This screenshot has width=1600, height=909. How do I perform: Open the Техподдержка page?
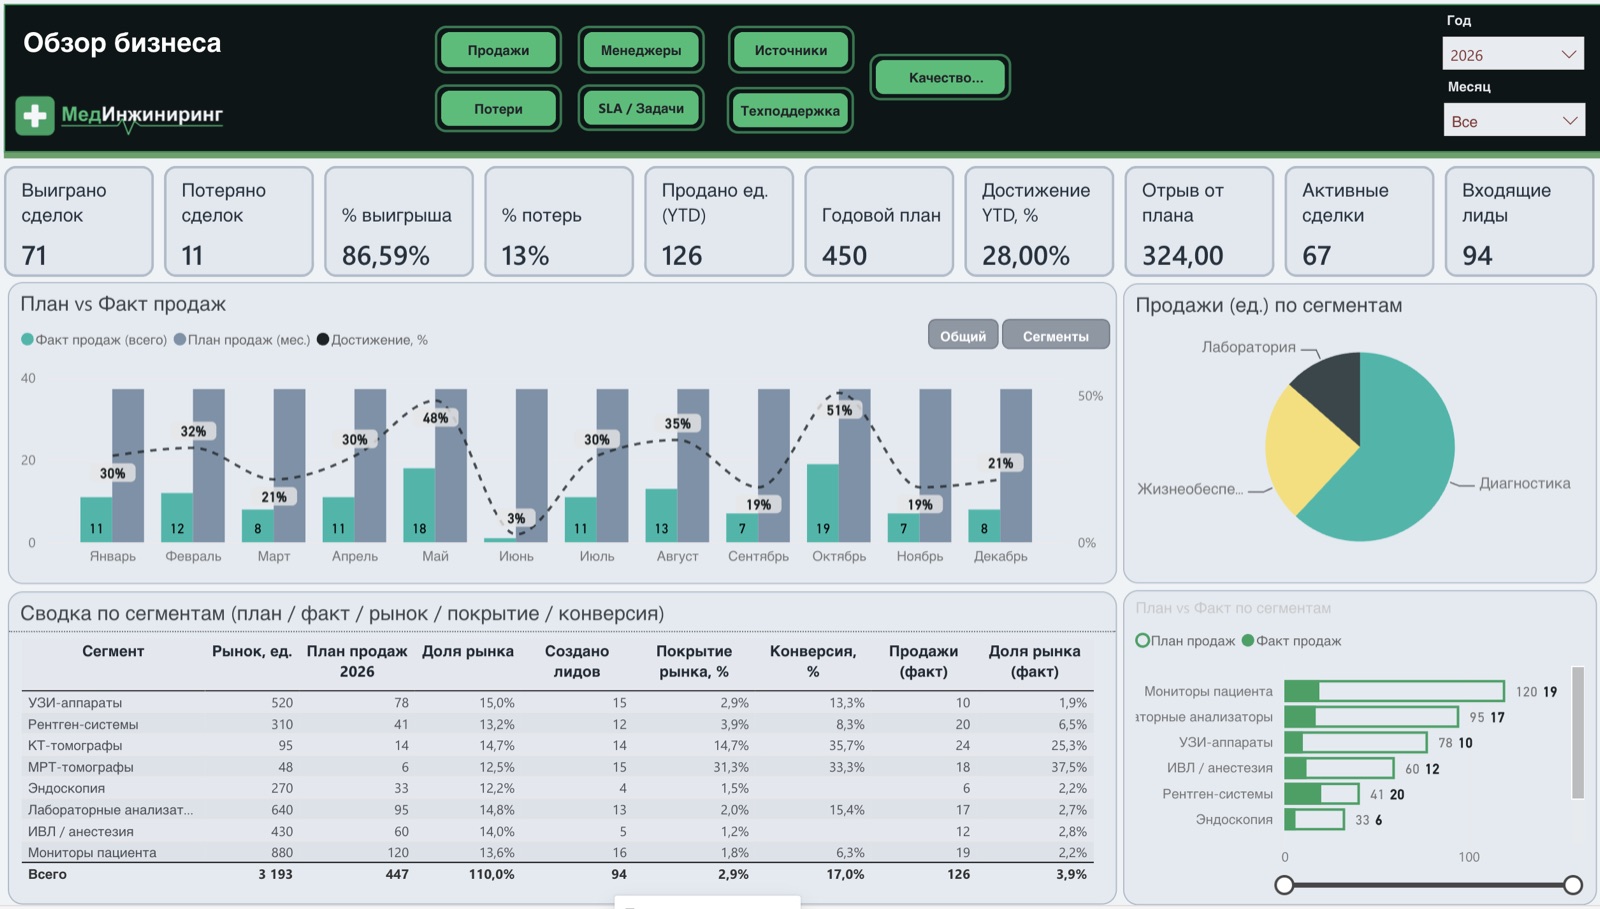pos(790,110)
